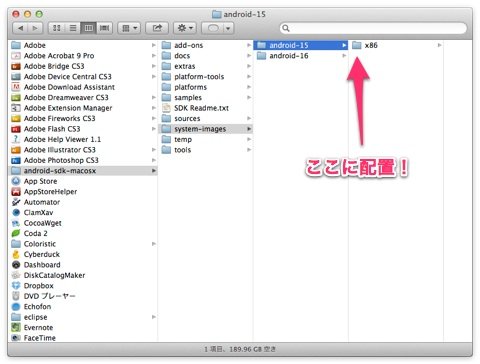Select the tools folder
The width and height of the screenshot is (480, 364).
click(x=206, y=150)
